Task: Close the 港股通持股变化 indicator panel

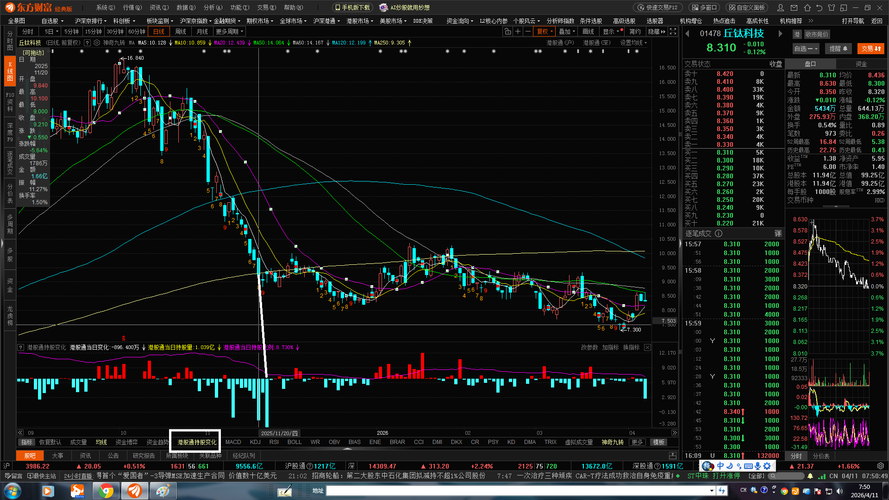Action: pos(647,347)
